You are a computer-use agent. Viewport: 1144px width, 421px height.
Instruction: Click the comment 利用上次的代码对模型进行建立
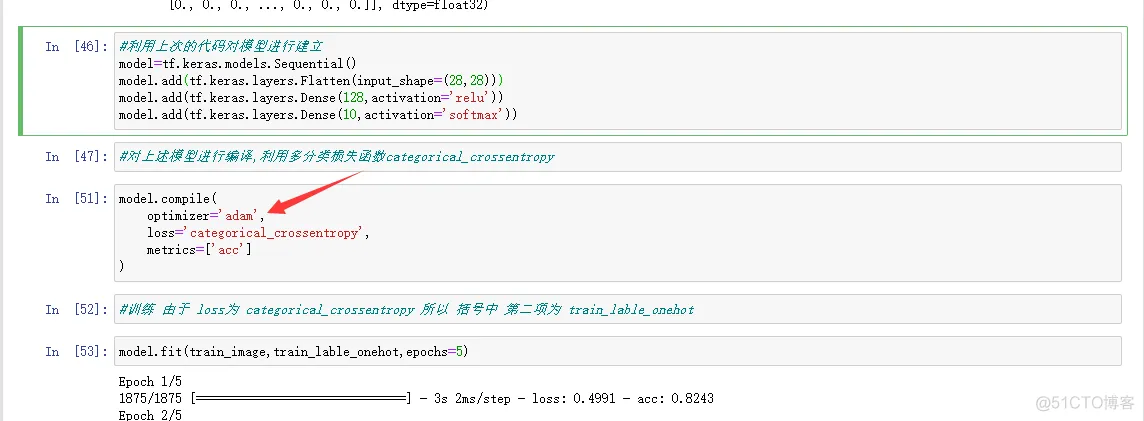(220, 47)
